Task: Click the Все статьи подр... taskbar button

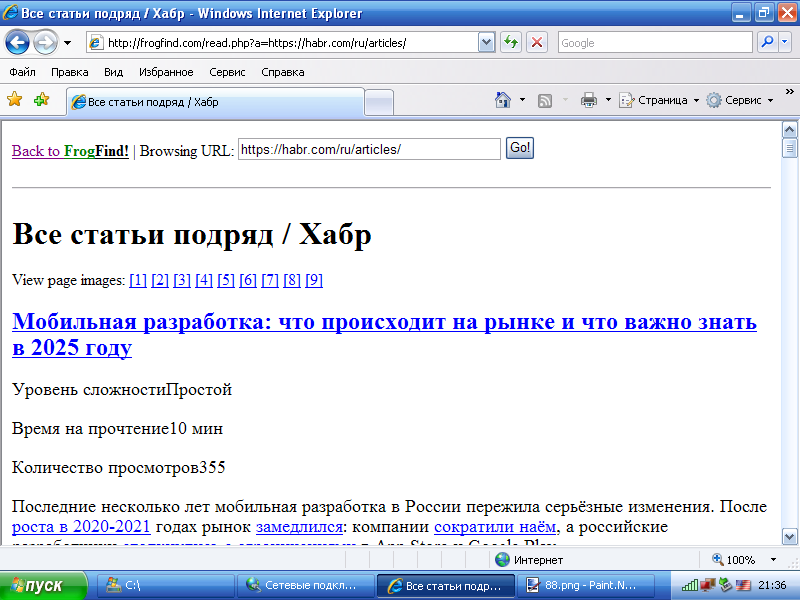Action: (445, 586)
